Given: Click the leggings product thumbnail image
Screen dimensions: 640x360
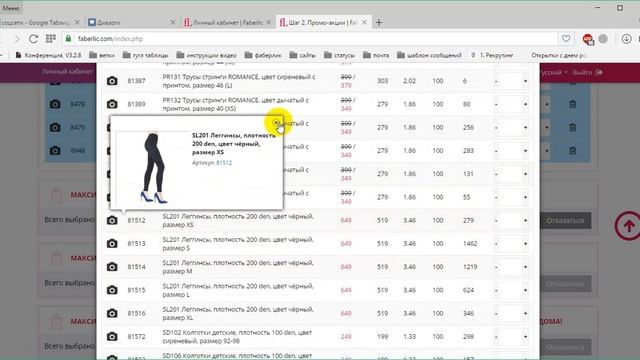Looking at the screenshot, I should [153, 168].
